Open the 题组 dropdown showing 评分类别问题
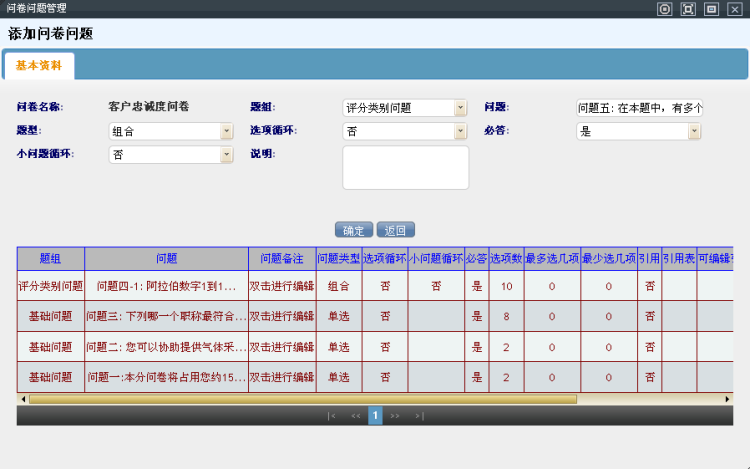This screenshot has width=750, height=469. 460,108
